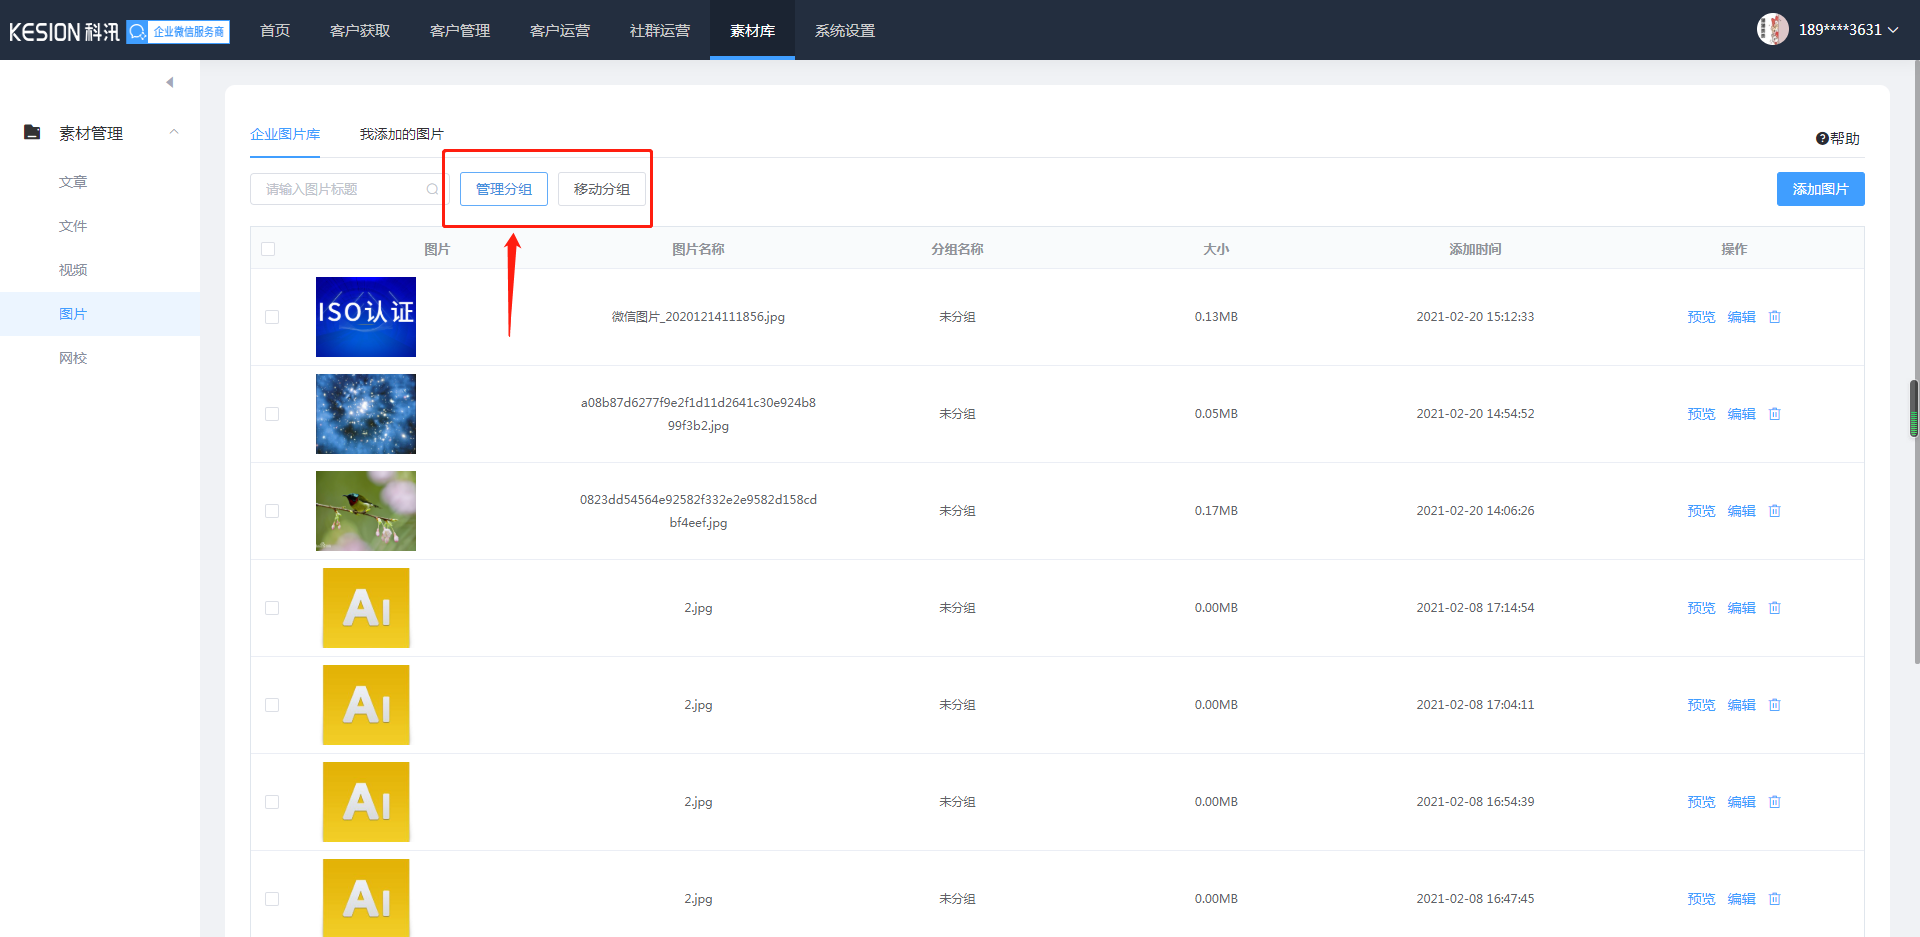Click the trash icon for ISO认证 image row

pyautogui.click(x=1774, y=317)
